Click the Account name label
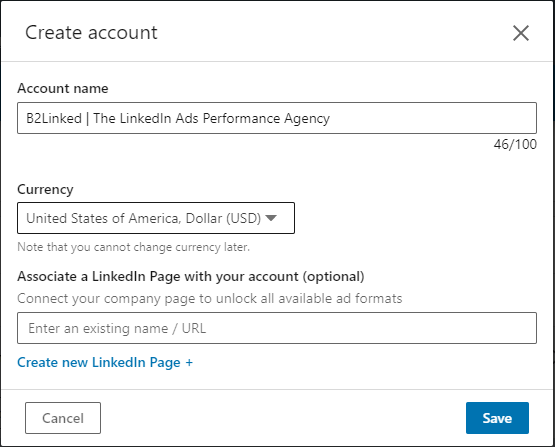 point(63,88)
